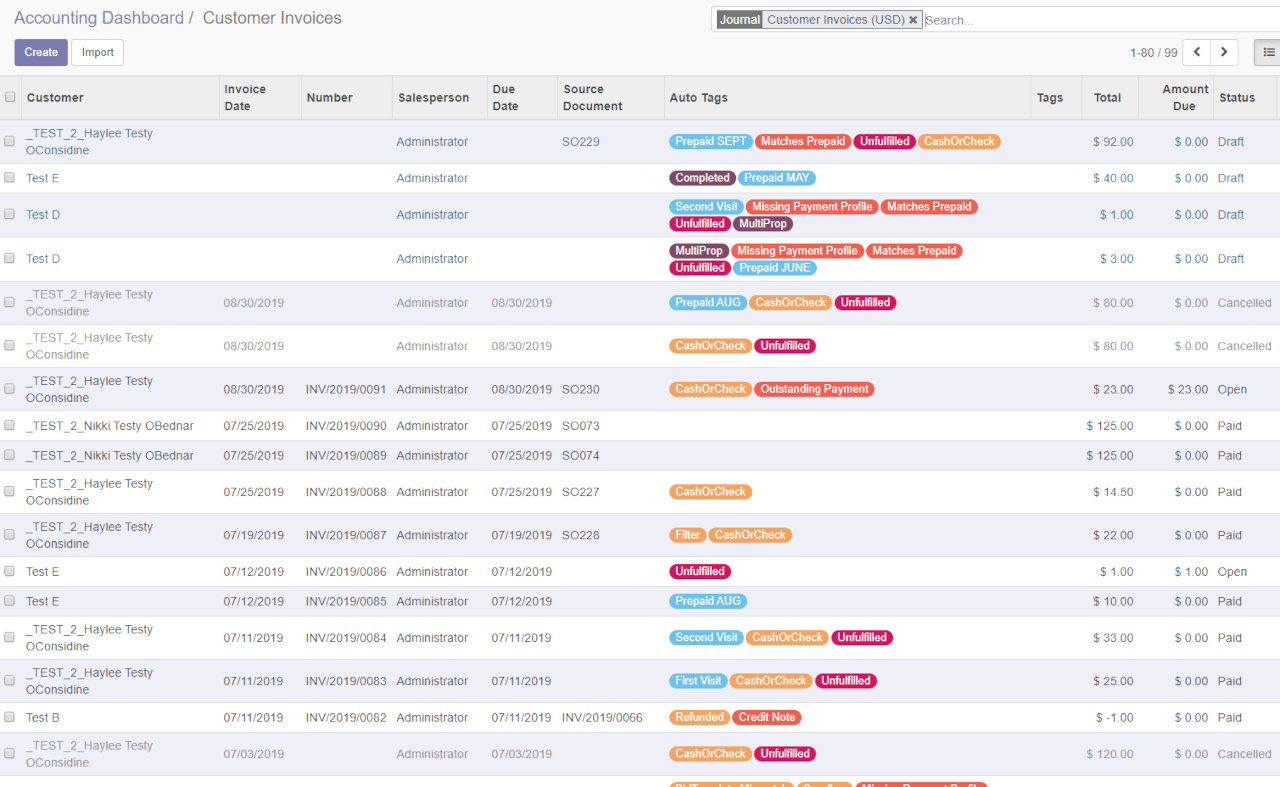The width and height of the screenshot is (1280, 787).
Task: Sort by Status column header
Action: (x=1236, y=97)
